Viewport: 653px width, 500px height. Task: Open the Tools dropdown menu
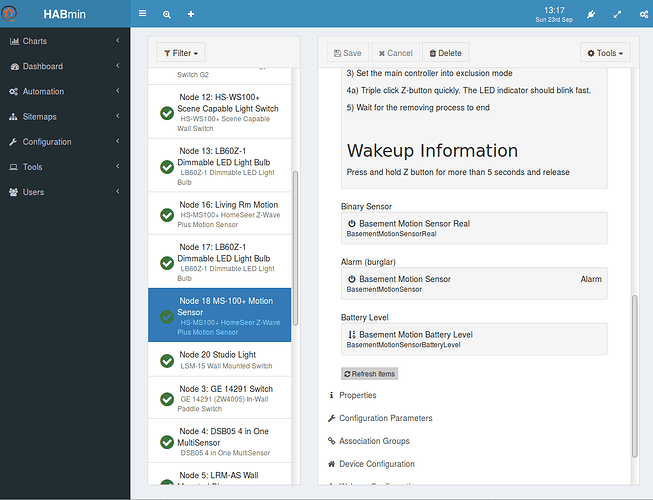(x=605, y=53)
